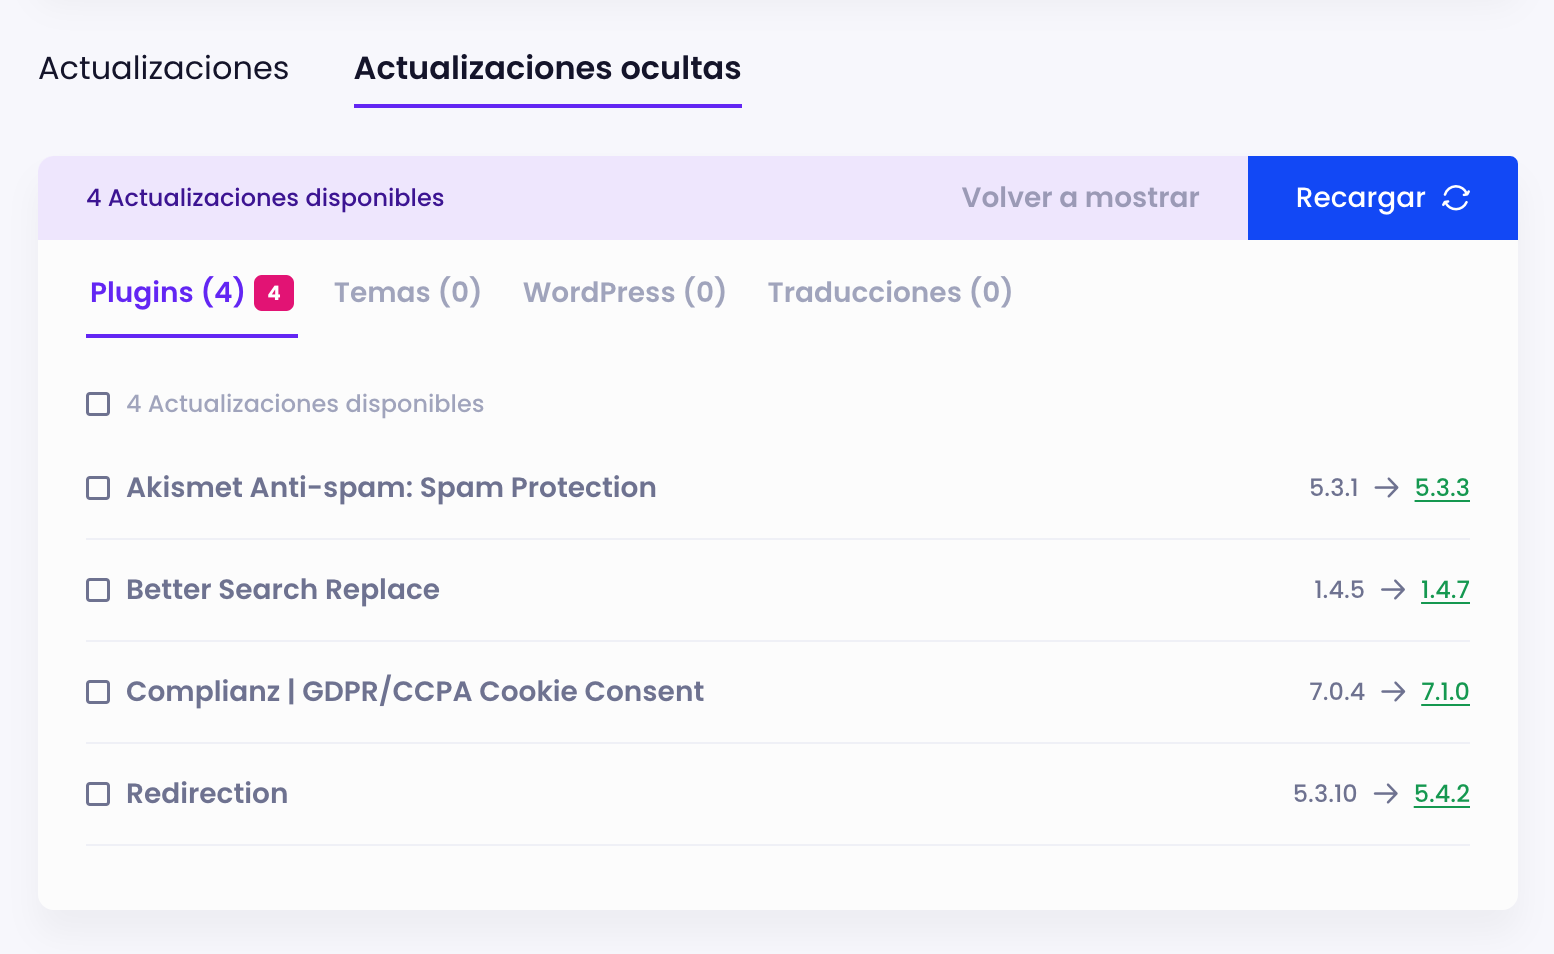
Task: Click the arrow icon in the Complianz row
Action: click(x=1392, y=692)
